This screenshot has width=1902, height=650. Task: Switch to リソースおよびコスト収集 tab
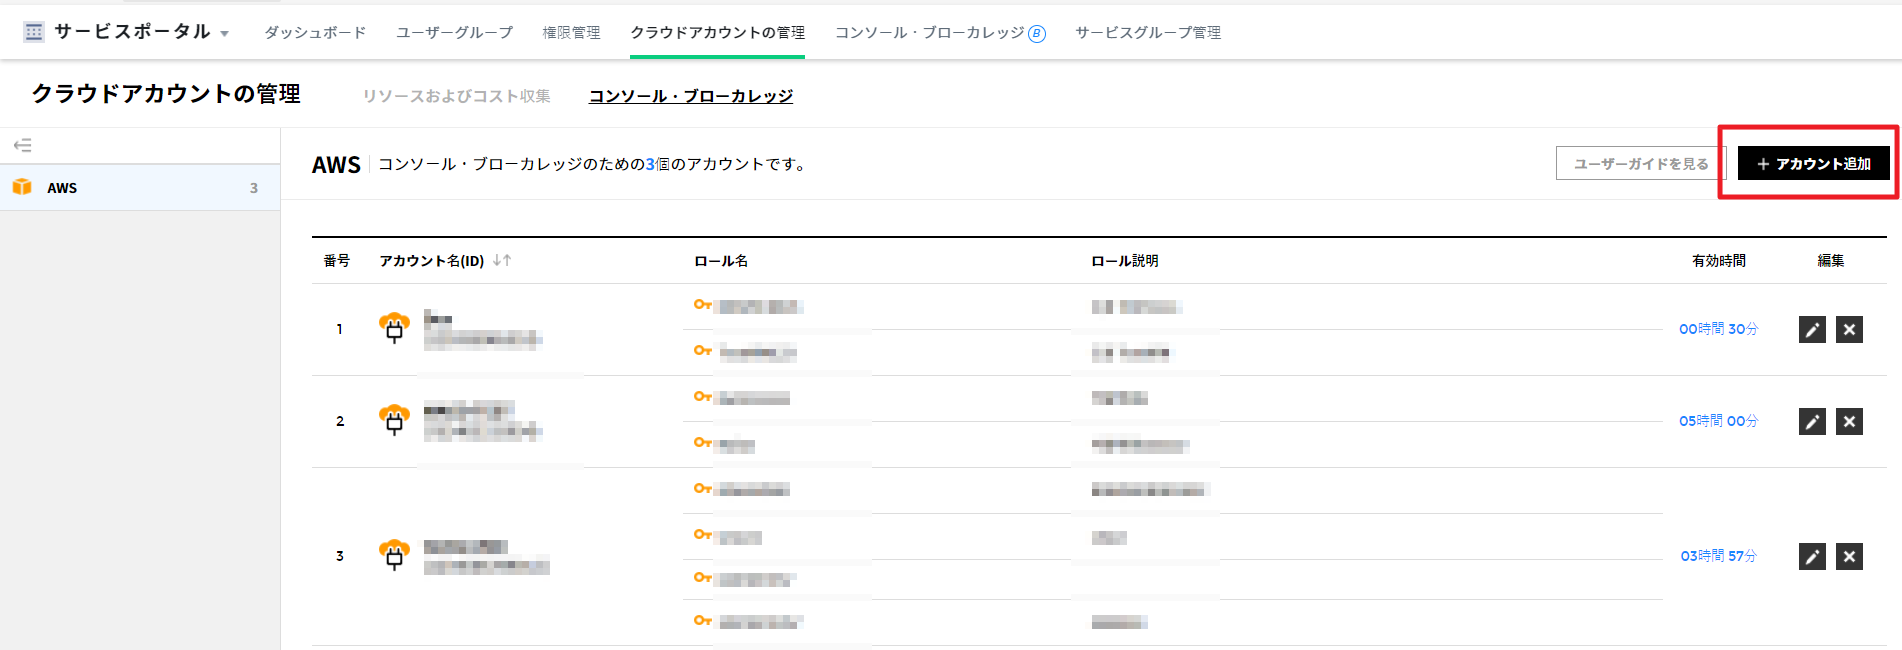(x=456, y=96)
